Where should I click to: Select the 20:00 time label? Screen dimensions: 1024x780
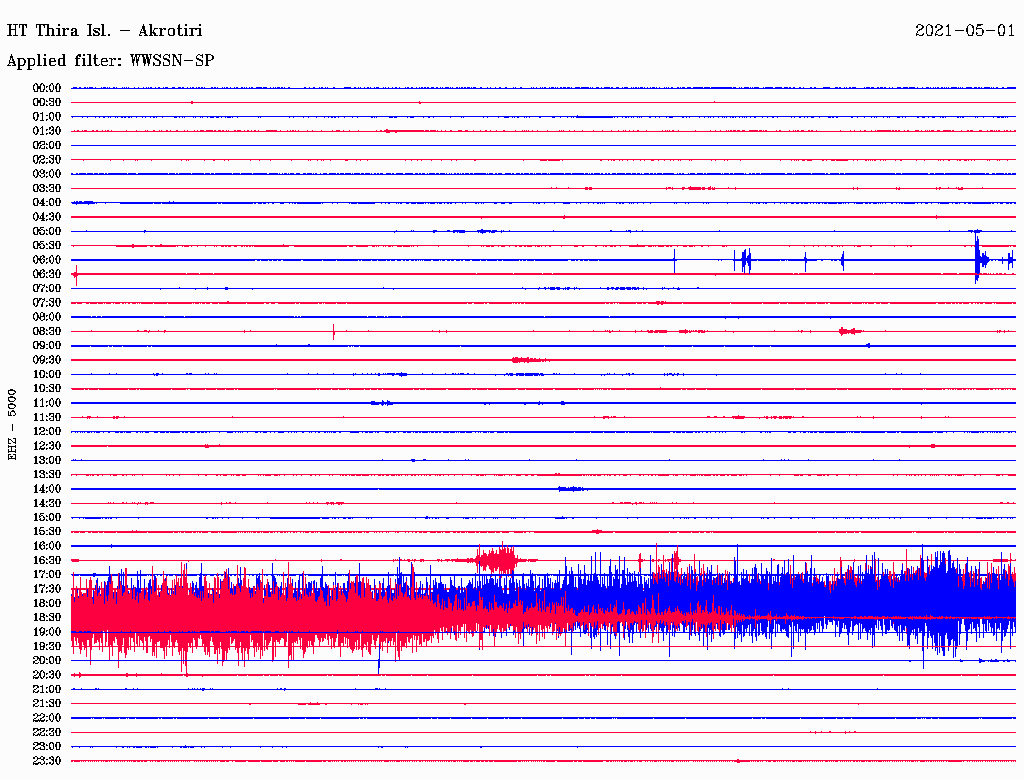pos(47,660)
